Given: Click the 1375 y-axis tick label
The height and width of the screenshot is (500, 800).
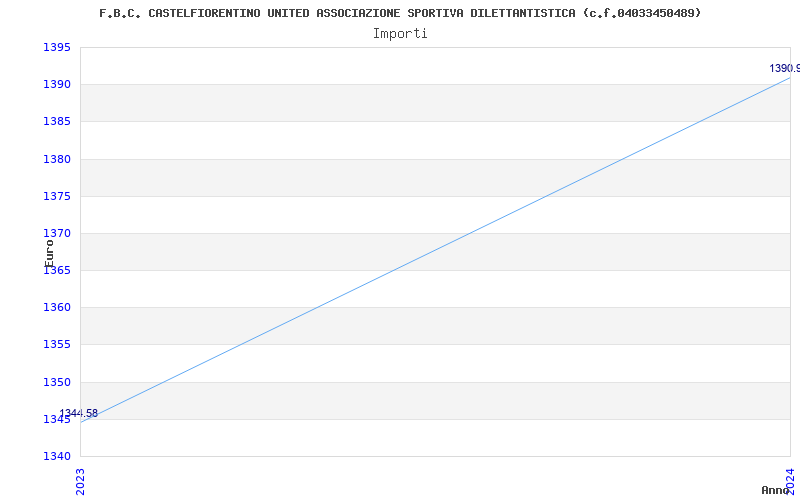Looking at the screenshot, I should coord(57,196).
